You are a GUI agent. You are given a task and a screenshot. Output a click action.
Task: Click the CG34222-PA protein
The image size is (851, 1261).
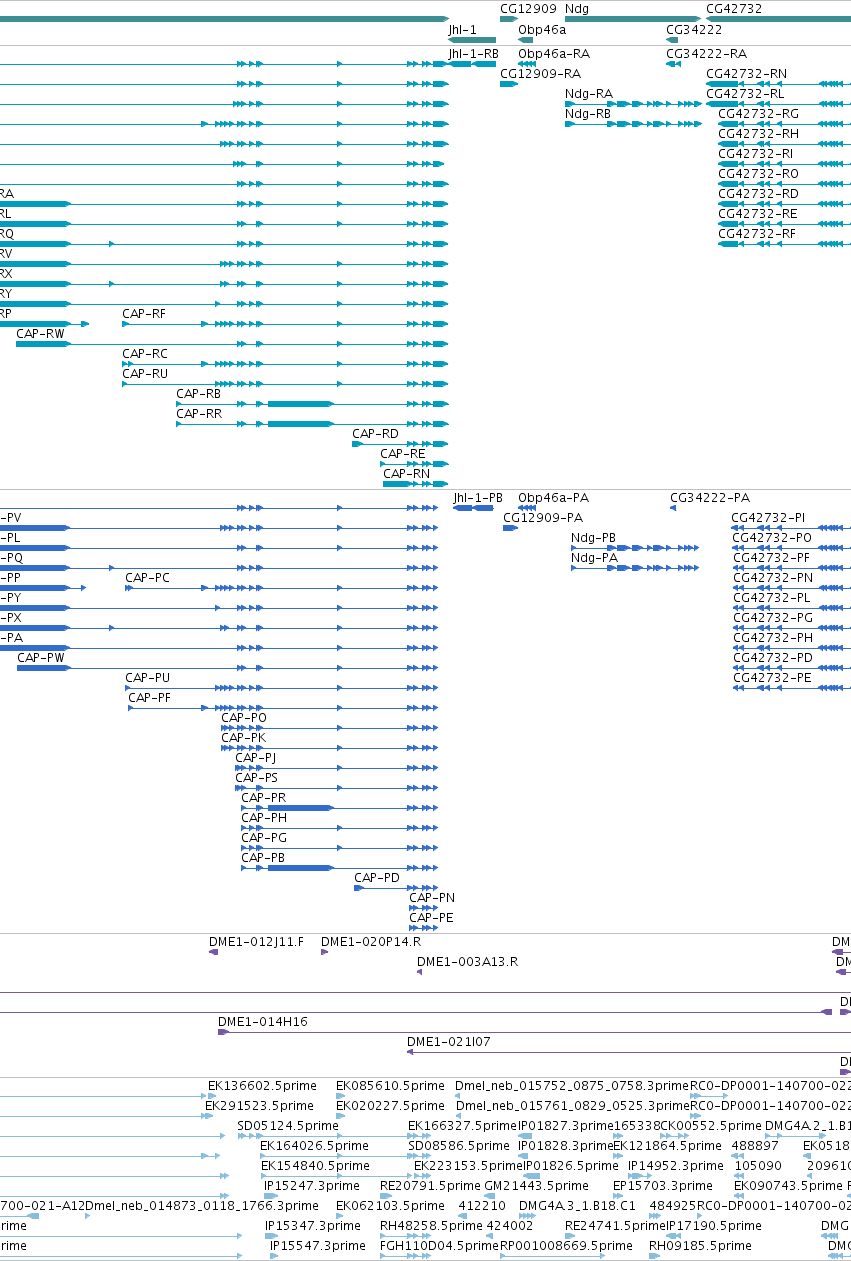coord(673,508)
